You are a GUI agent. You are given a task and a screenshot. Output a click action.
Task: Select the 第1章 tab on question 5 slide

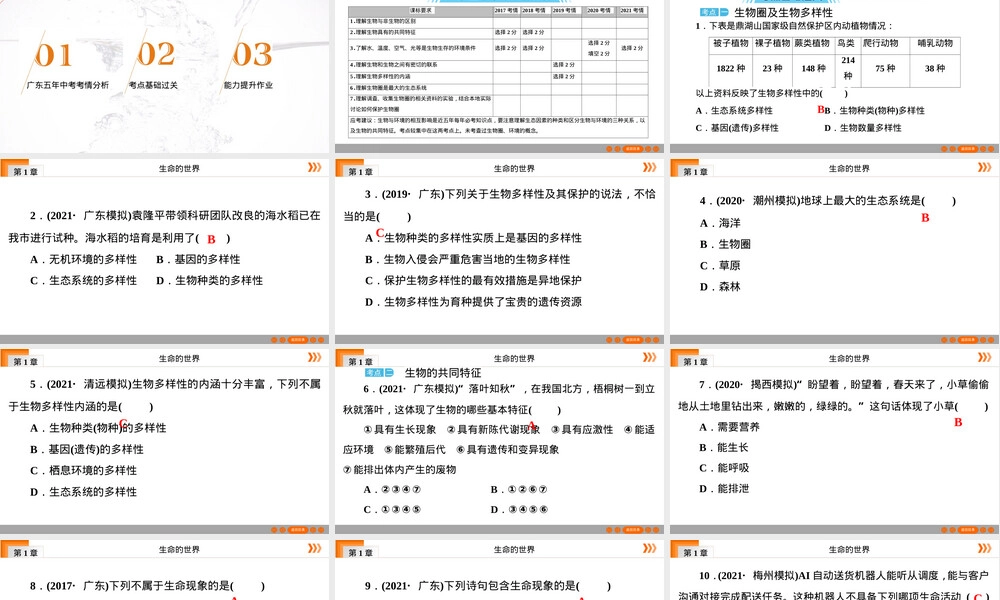[x=26, y=362]
